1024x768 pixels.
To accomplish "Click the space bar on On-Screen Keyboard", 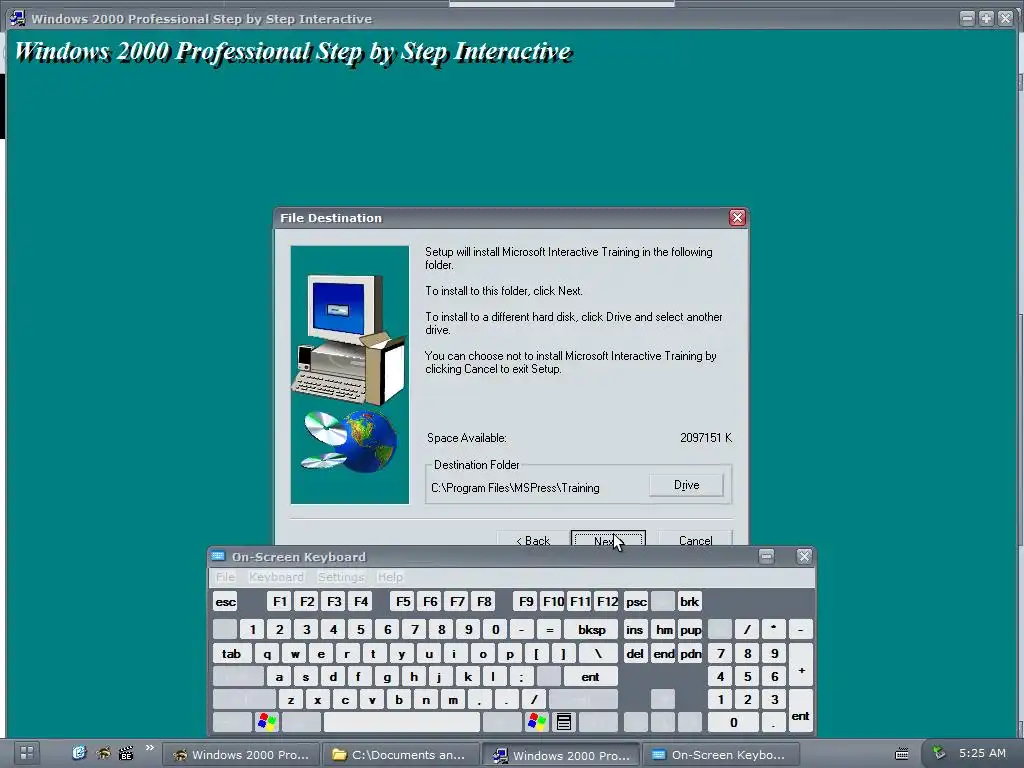I will click(402, 722).
